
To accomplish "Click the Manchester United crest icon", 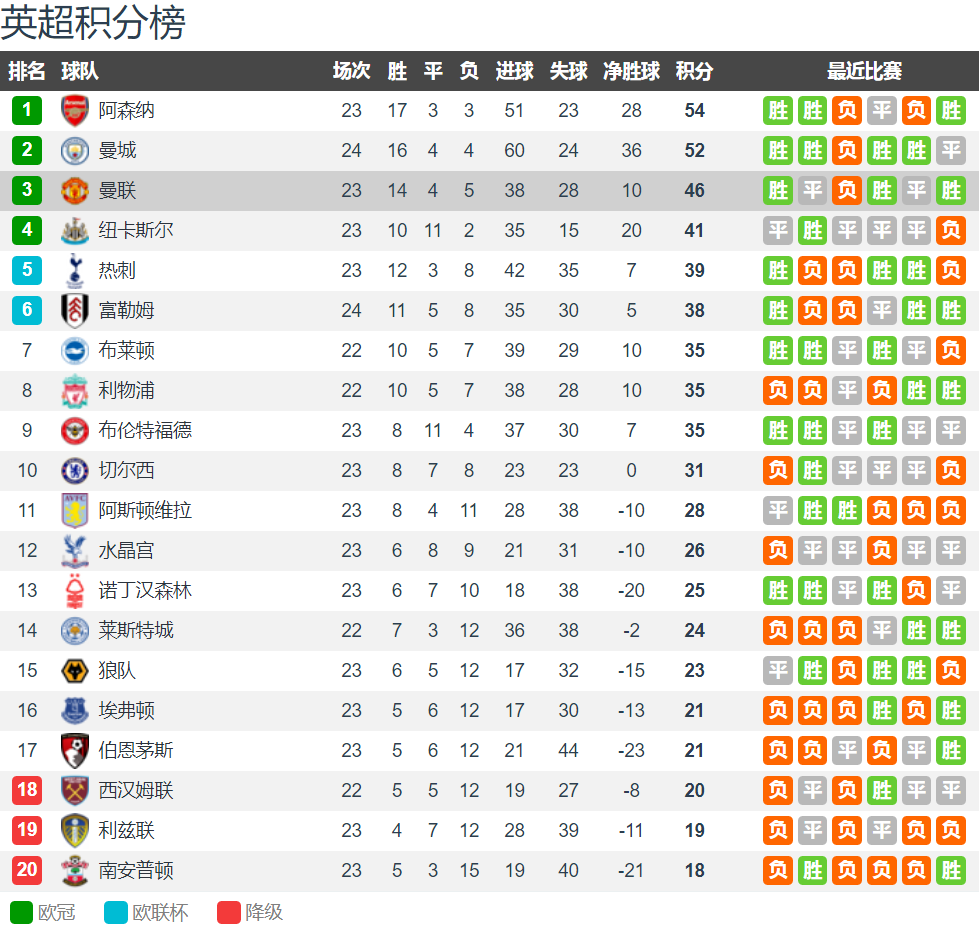I will [x=75, y=191].
